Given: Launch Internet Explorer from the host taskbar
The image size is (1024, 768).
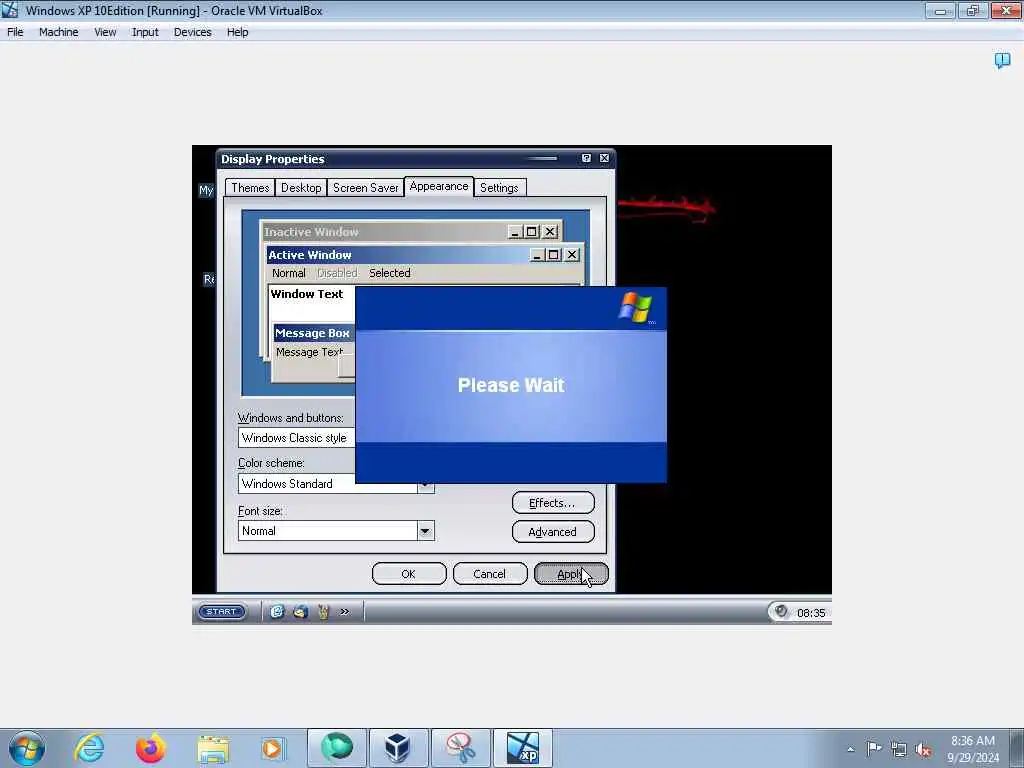Looking at the screenshot, I should point(89,748).
